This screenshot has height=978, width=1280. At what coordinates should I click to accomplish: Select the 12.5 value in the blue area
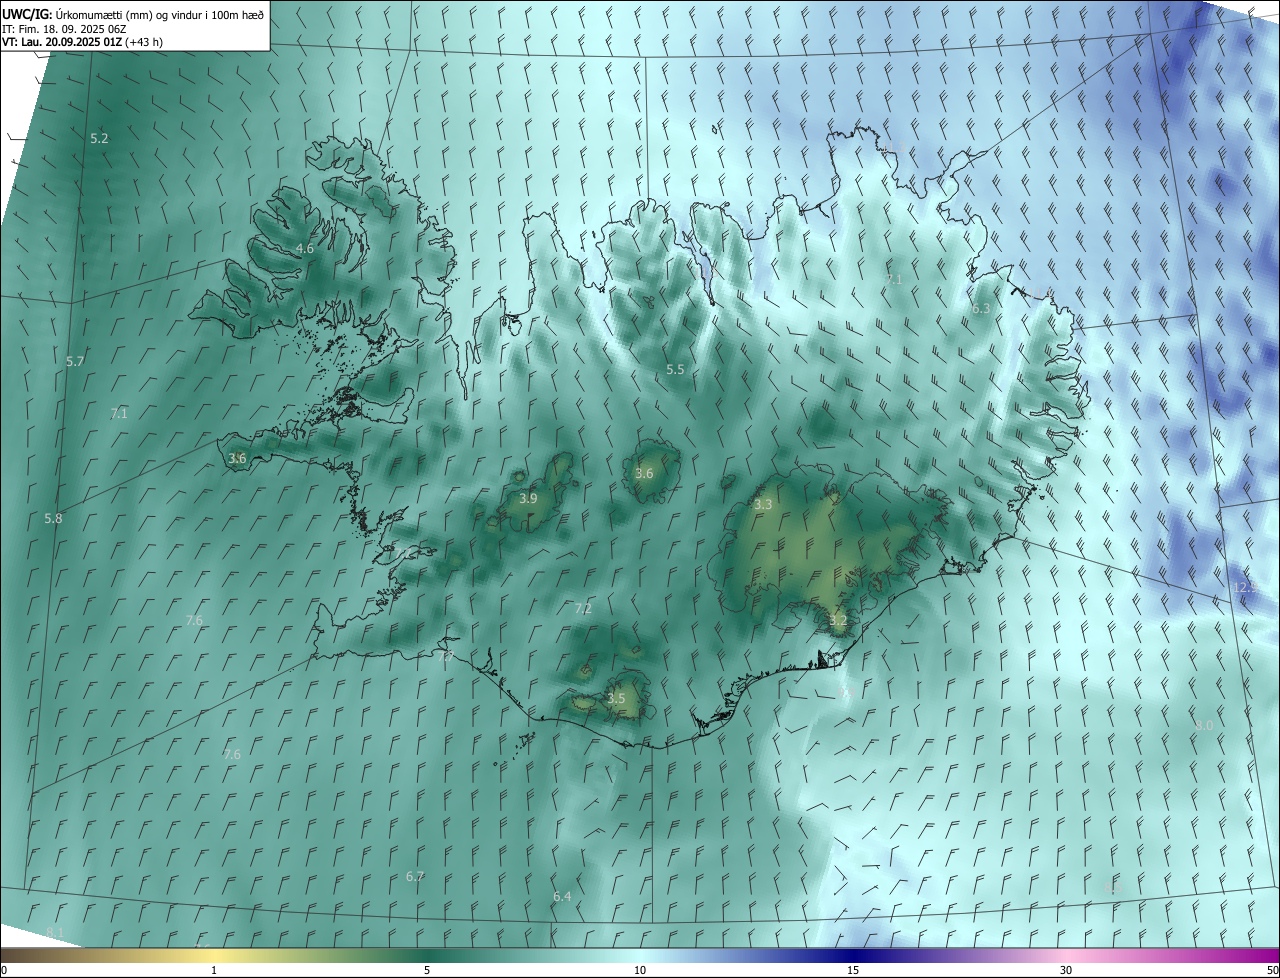pyautogui.click(x=1245, y=587)
